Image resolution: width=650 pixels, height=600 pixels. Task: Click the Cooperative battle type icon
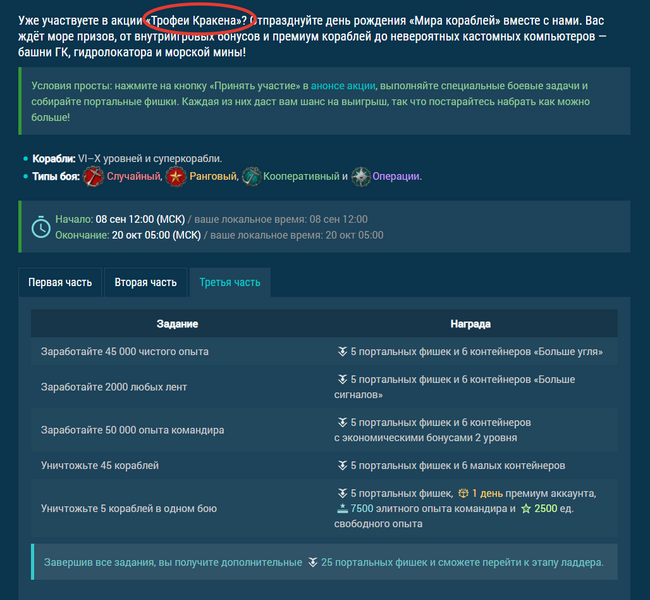(x=253, y=176)
